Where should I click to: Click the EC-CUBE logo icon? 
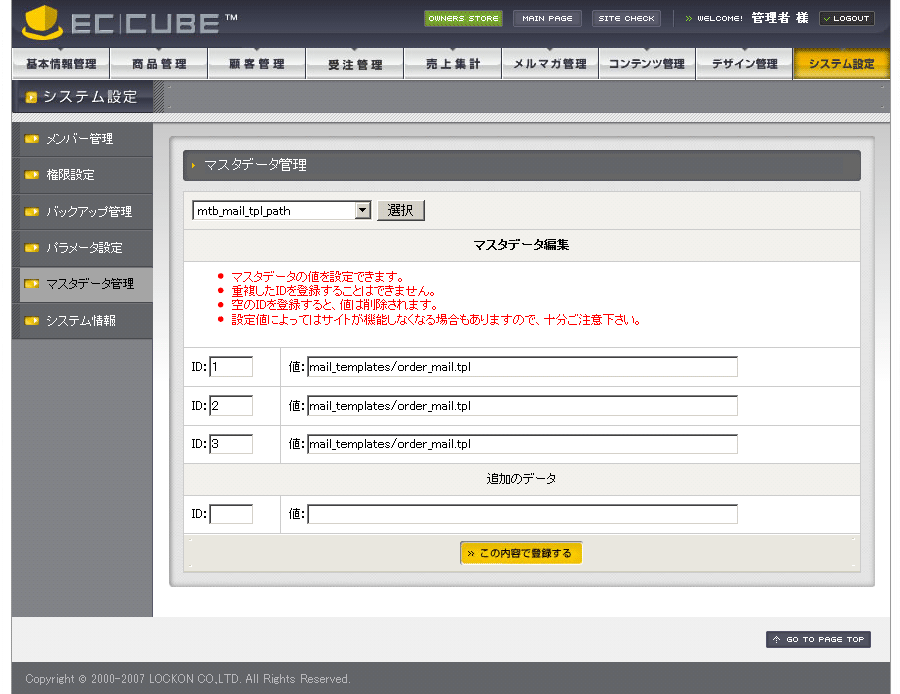point(42,22)
